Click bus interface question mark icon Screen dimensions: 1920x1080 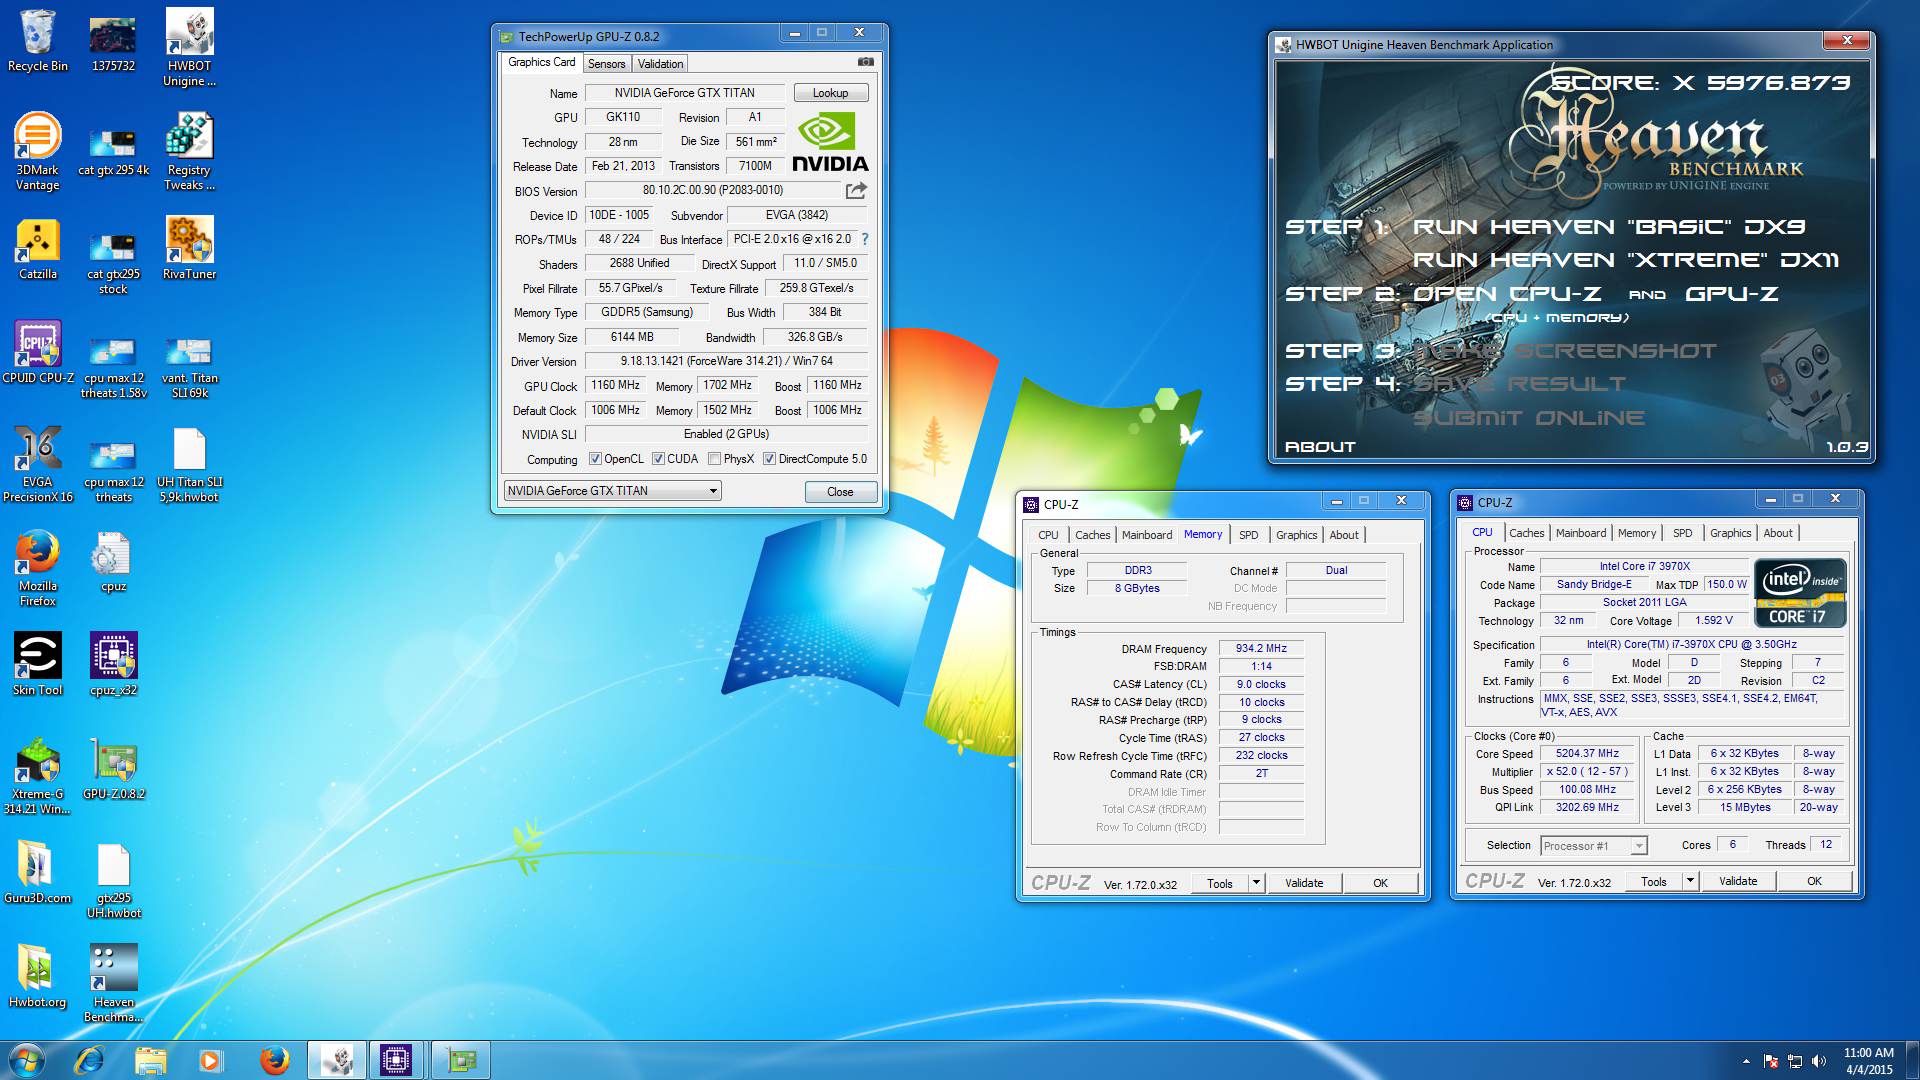pyautogui.click(x=865, y=239)
